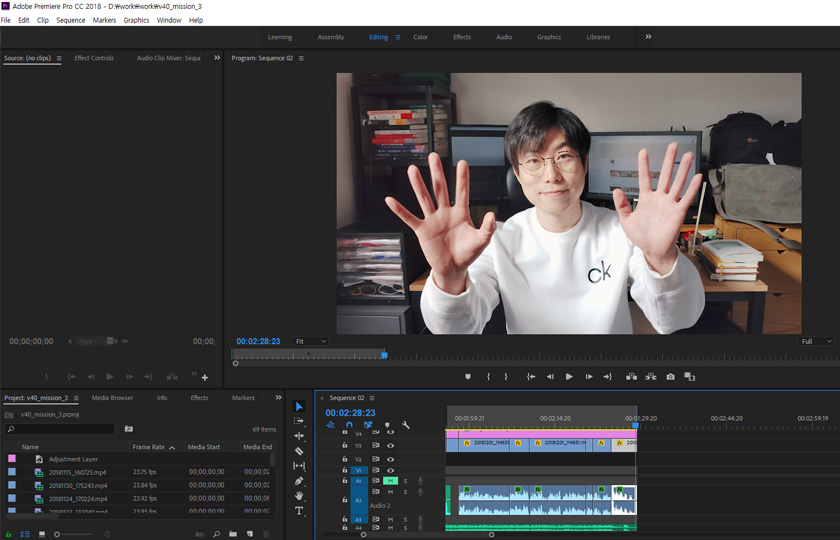Image resolution: width=840 pixels, height=540 pixels.
Task: Open the Full playback resolution dropdown
Action: click(816, 341)
